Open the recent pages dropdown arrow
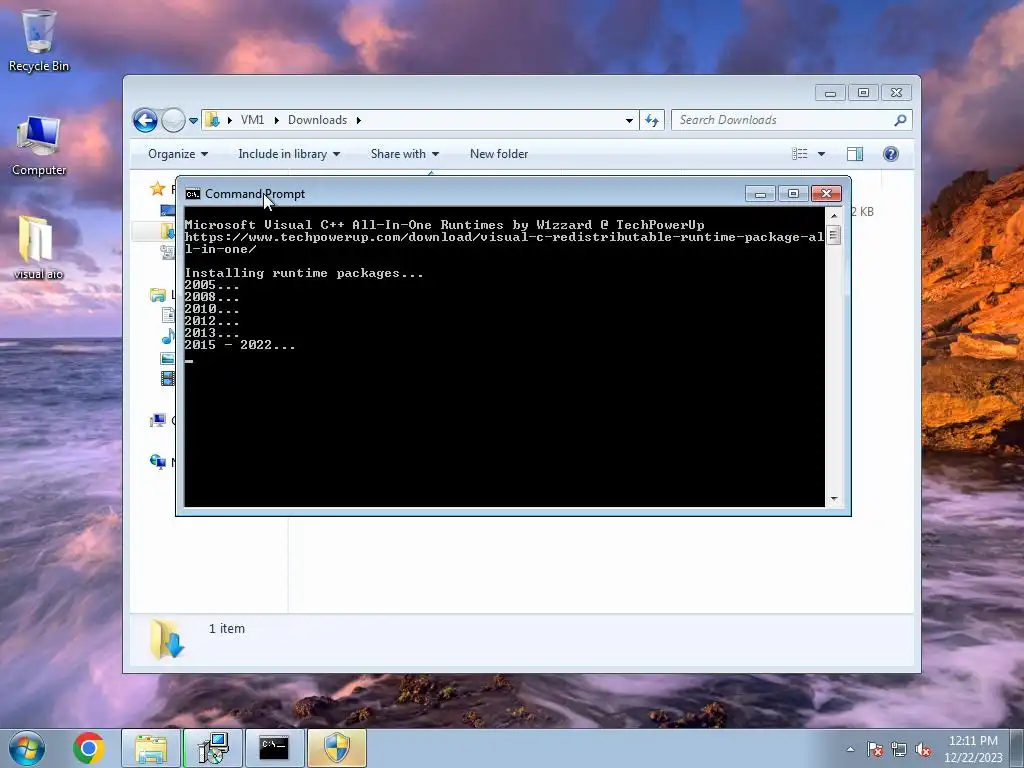The width and height of the screenshot is (1024, 768). coord(193,121)
